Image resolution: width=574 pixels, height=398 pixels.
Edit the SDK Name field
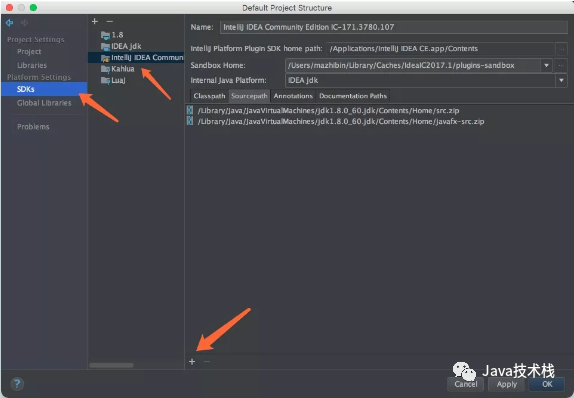pos(394,27)
